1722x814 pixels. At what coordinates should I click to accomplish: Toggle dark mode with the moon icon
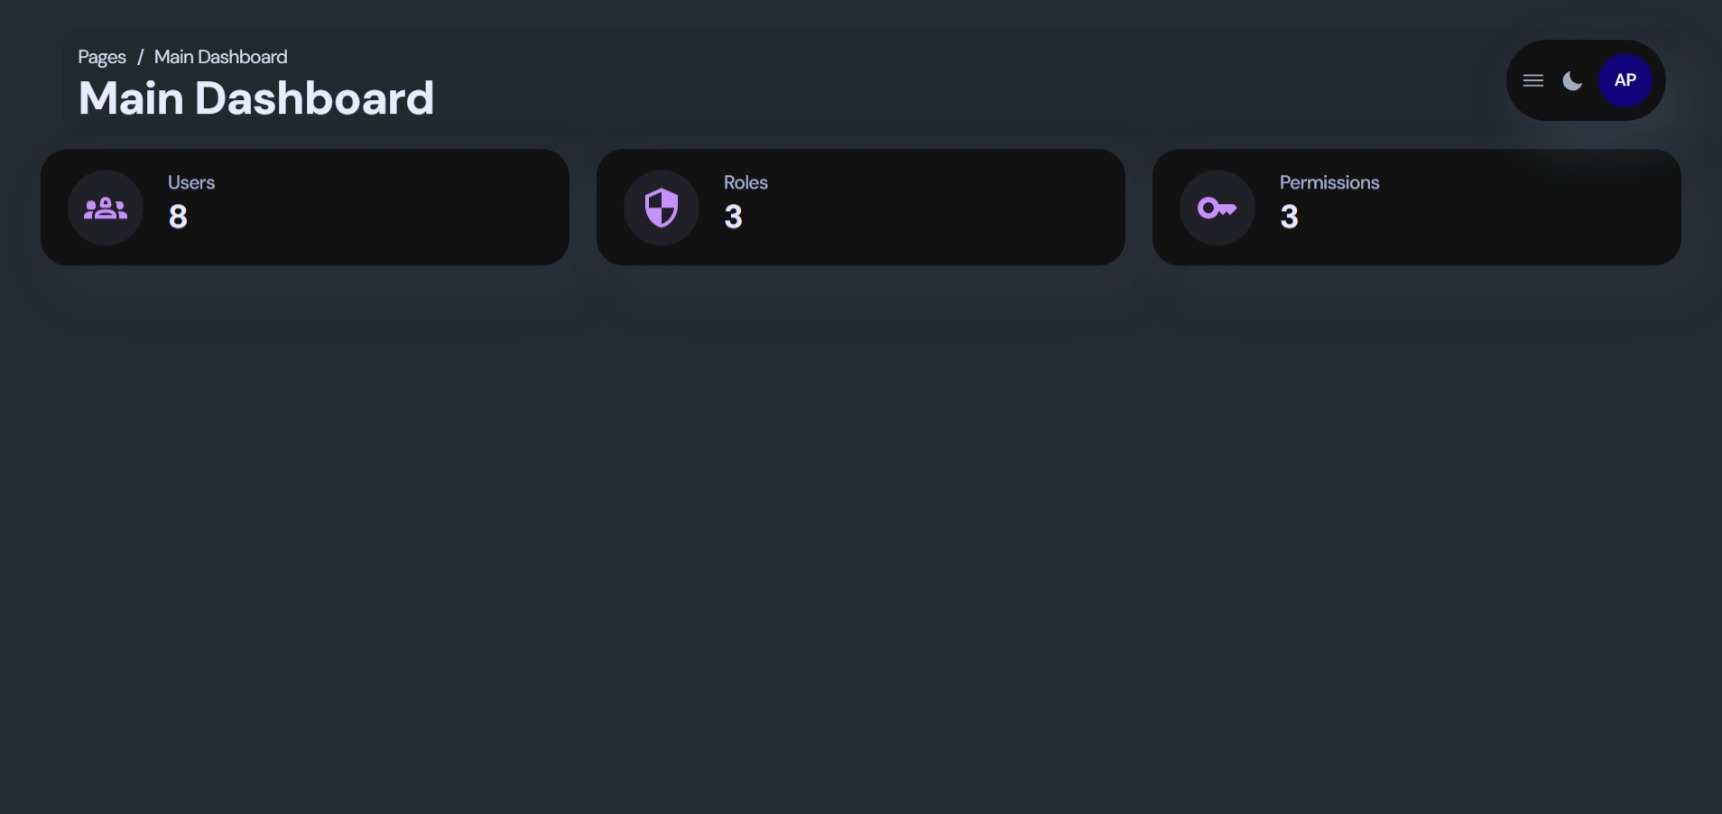pos(1572,81)
